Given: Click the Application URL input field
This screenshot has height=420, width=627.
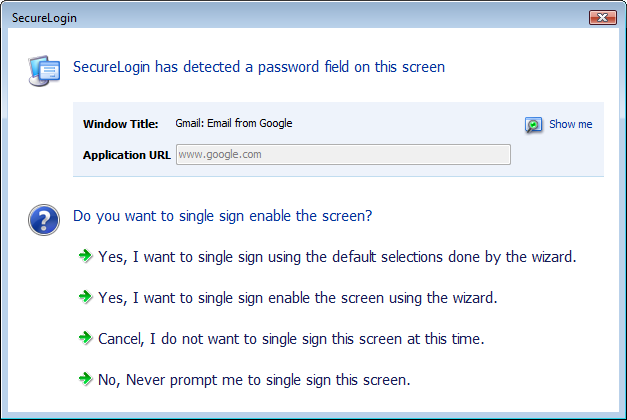Looking at the screenshot, I should coord(342,154).
